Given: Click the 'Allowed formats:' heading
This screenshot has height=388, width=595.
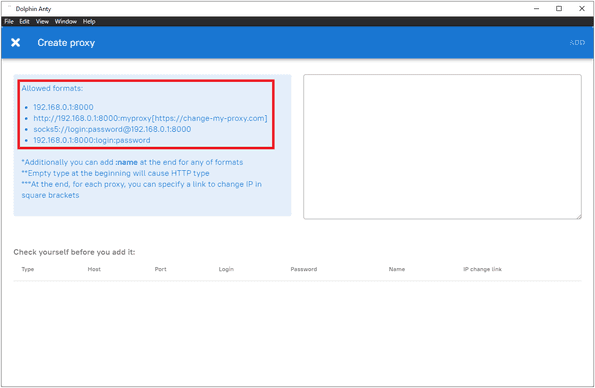Looking at the screenshot, I should pyautogui.click(x=52, y=88).
